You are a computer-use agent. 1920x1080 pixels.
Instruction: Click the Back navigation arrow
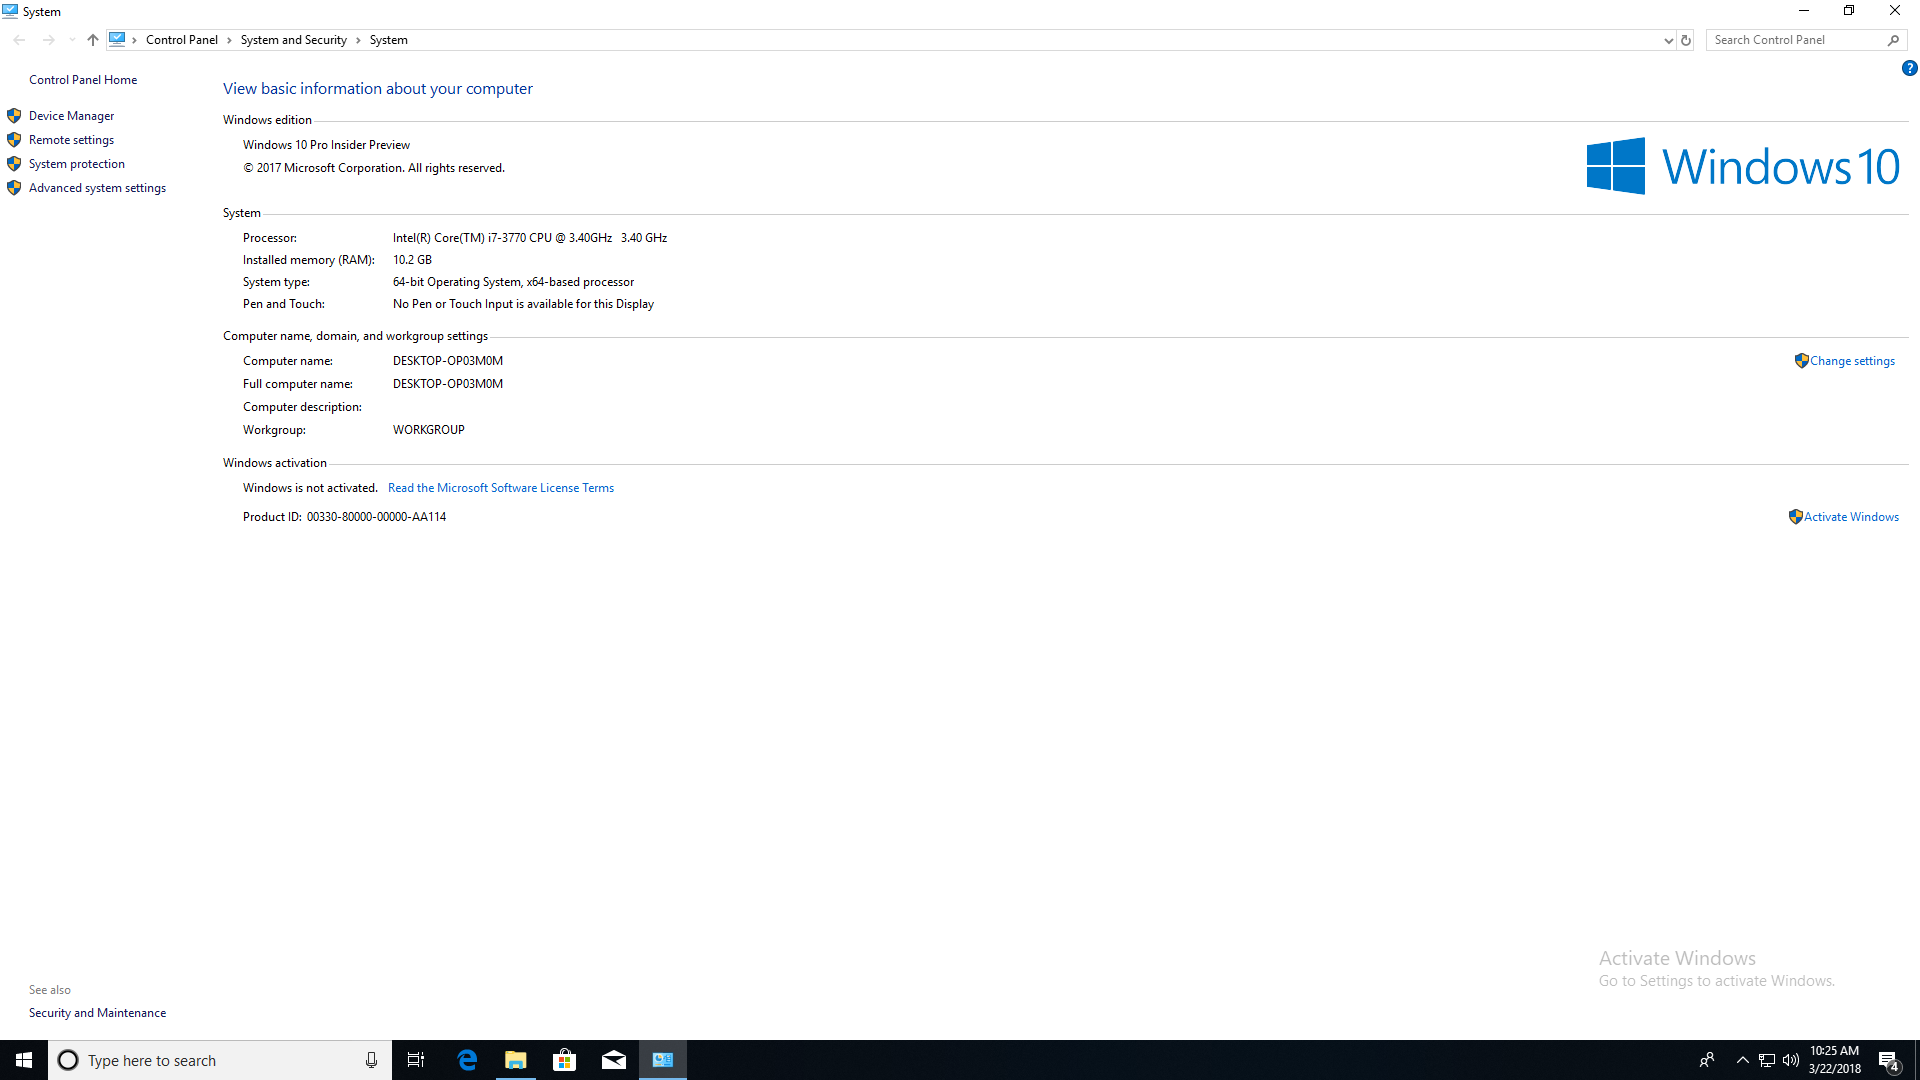click(20, 40)
